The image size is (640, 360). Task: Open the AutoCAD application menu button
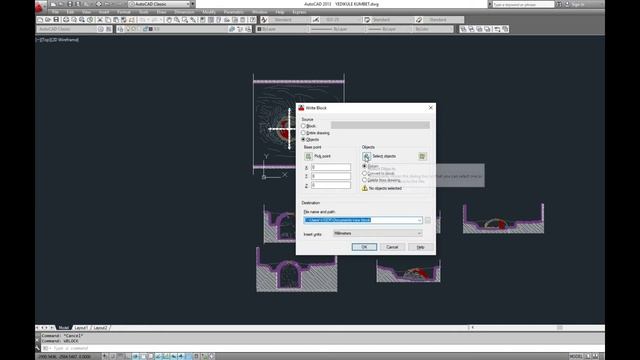(40, 7)
